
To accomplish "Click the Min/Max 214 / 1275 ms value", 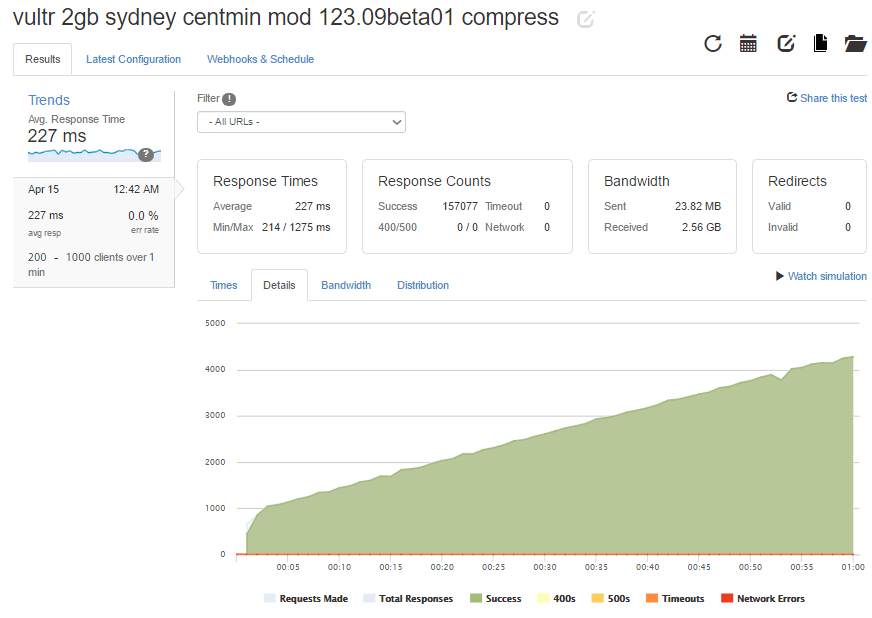I will tap(296, 228).
